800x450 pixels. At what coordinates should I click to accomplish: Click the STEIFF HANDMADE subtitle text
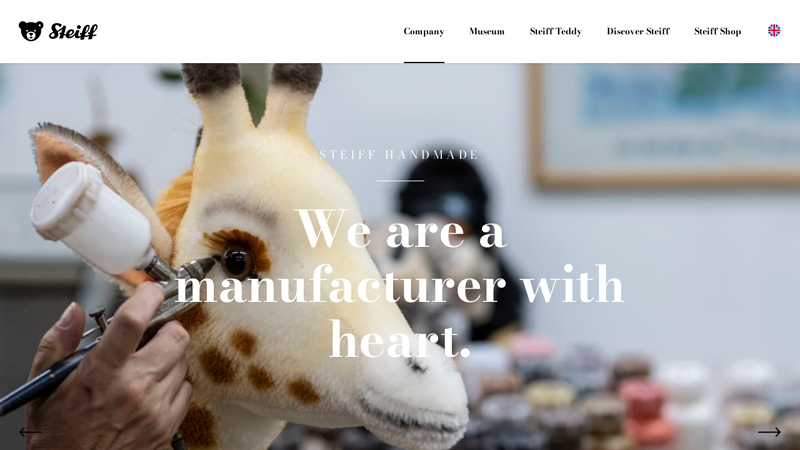[399, 155]
